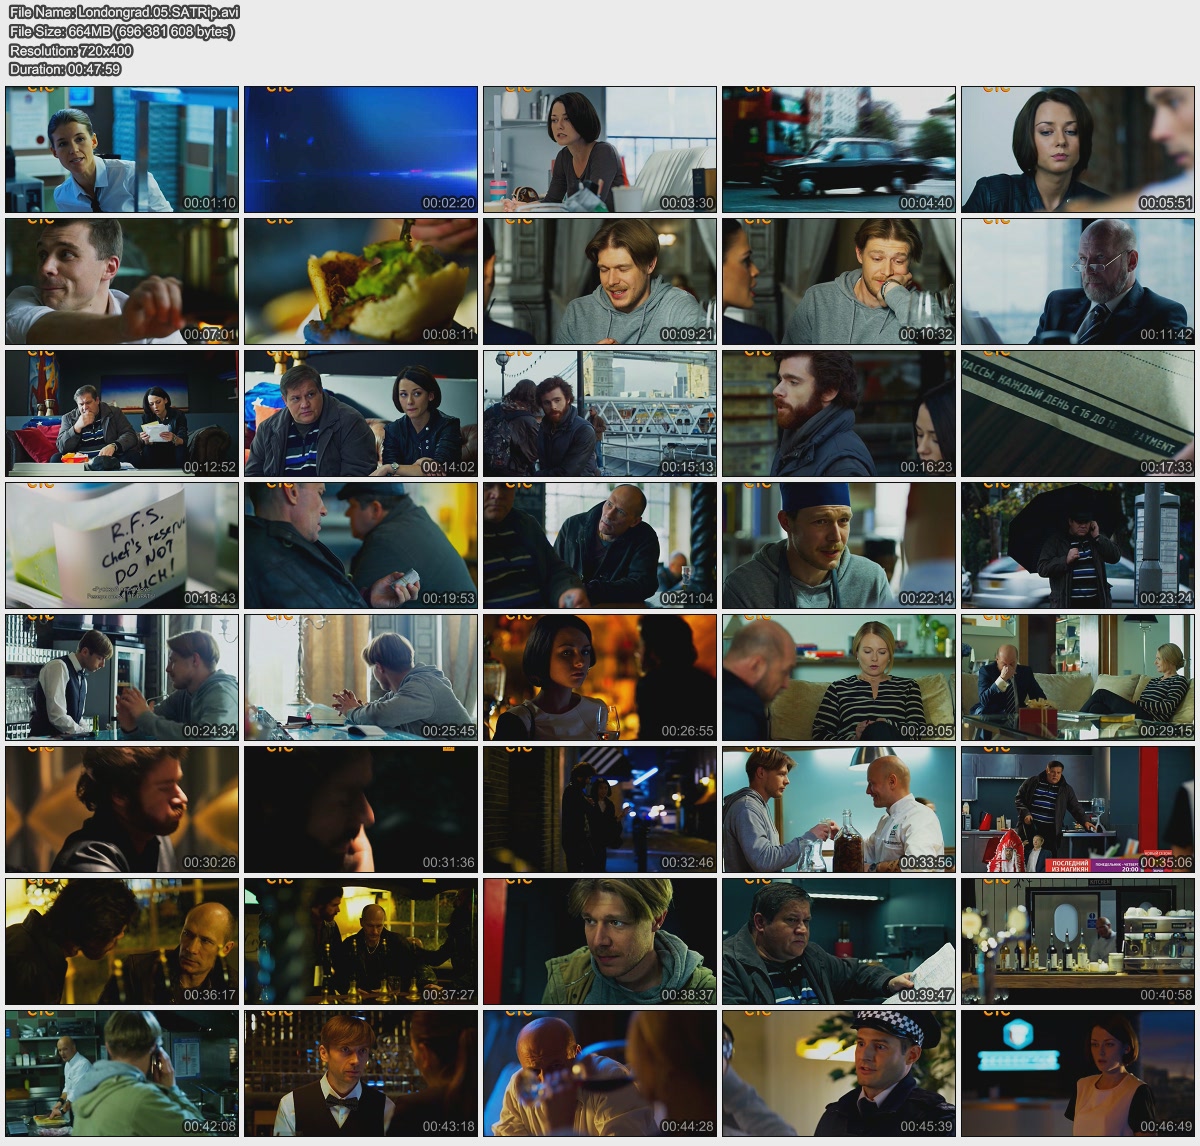Select the blue abstract frame at 00:02:20
The image size is (1200, 1146).
pyautogui.click(x=361, y=149)
